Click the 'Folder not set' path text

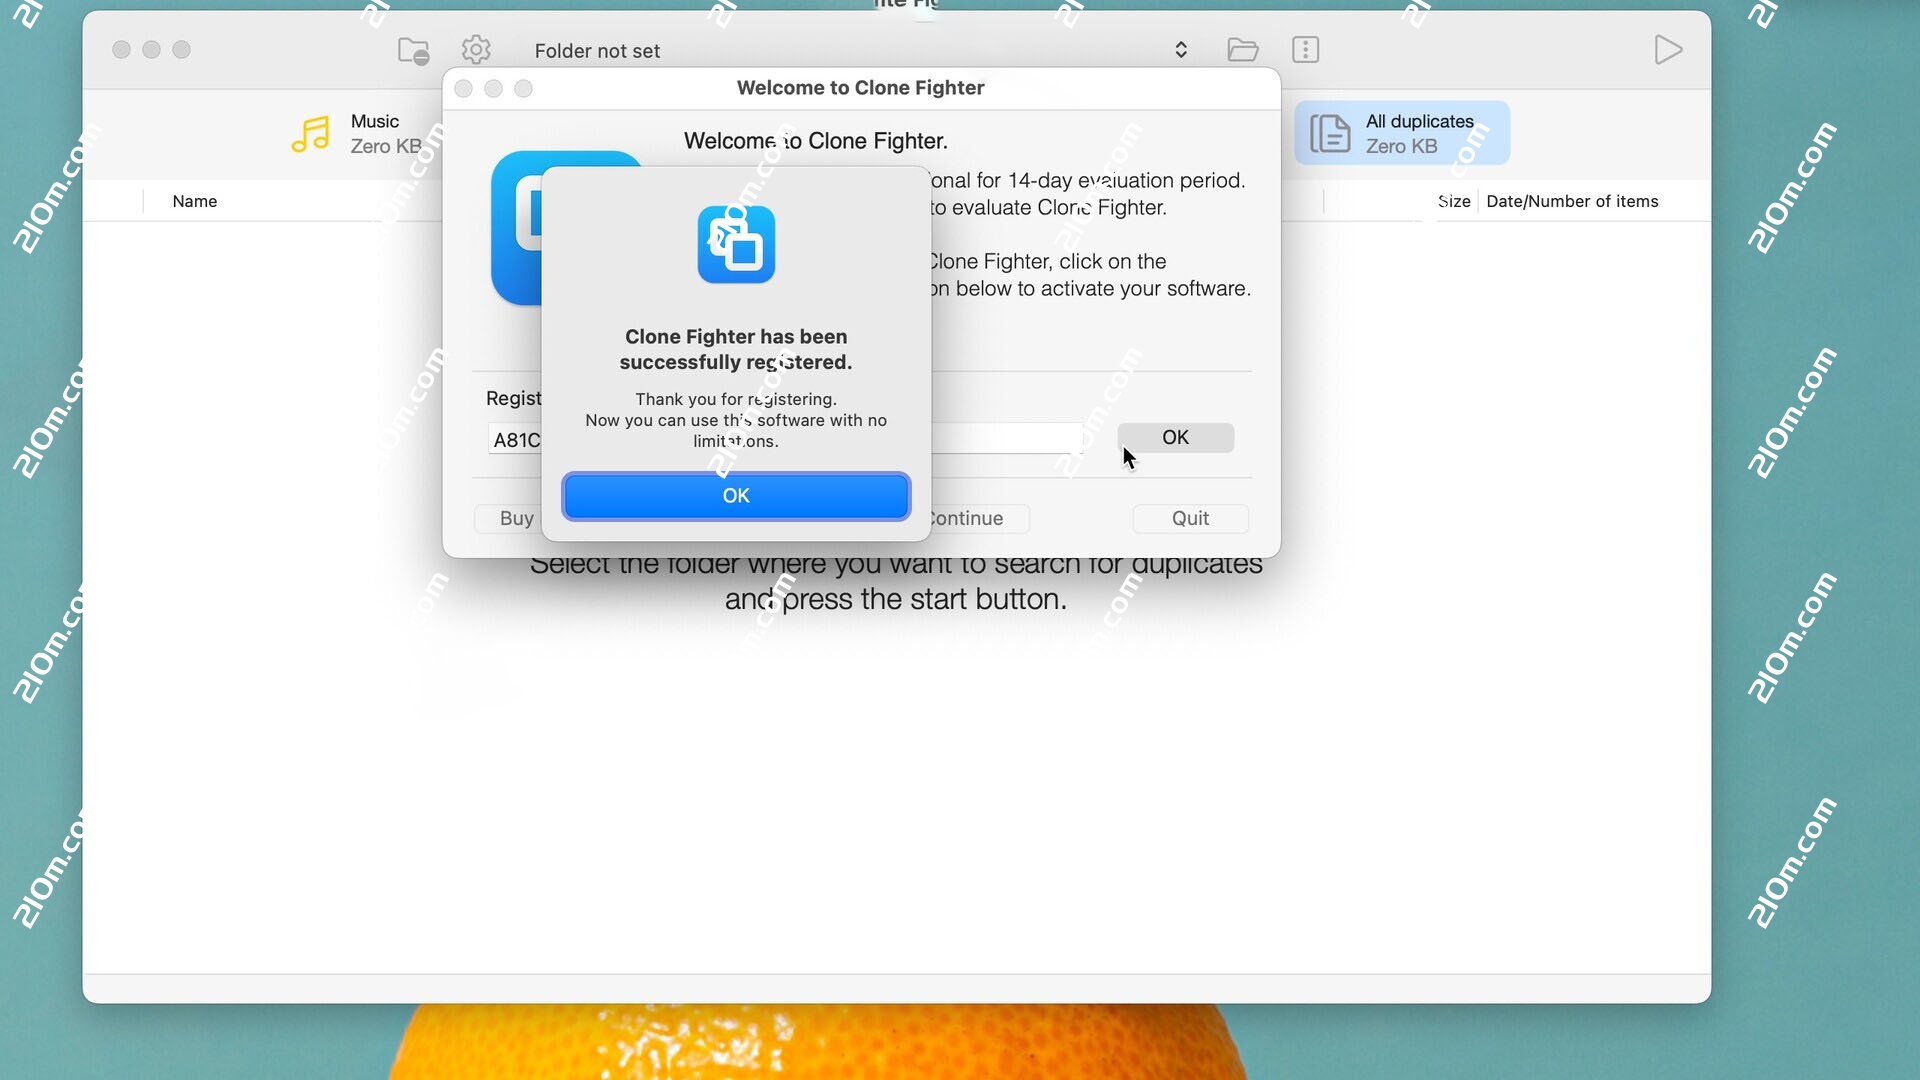(x=597, y=51)
